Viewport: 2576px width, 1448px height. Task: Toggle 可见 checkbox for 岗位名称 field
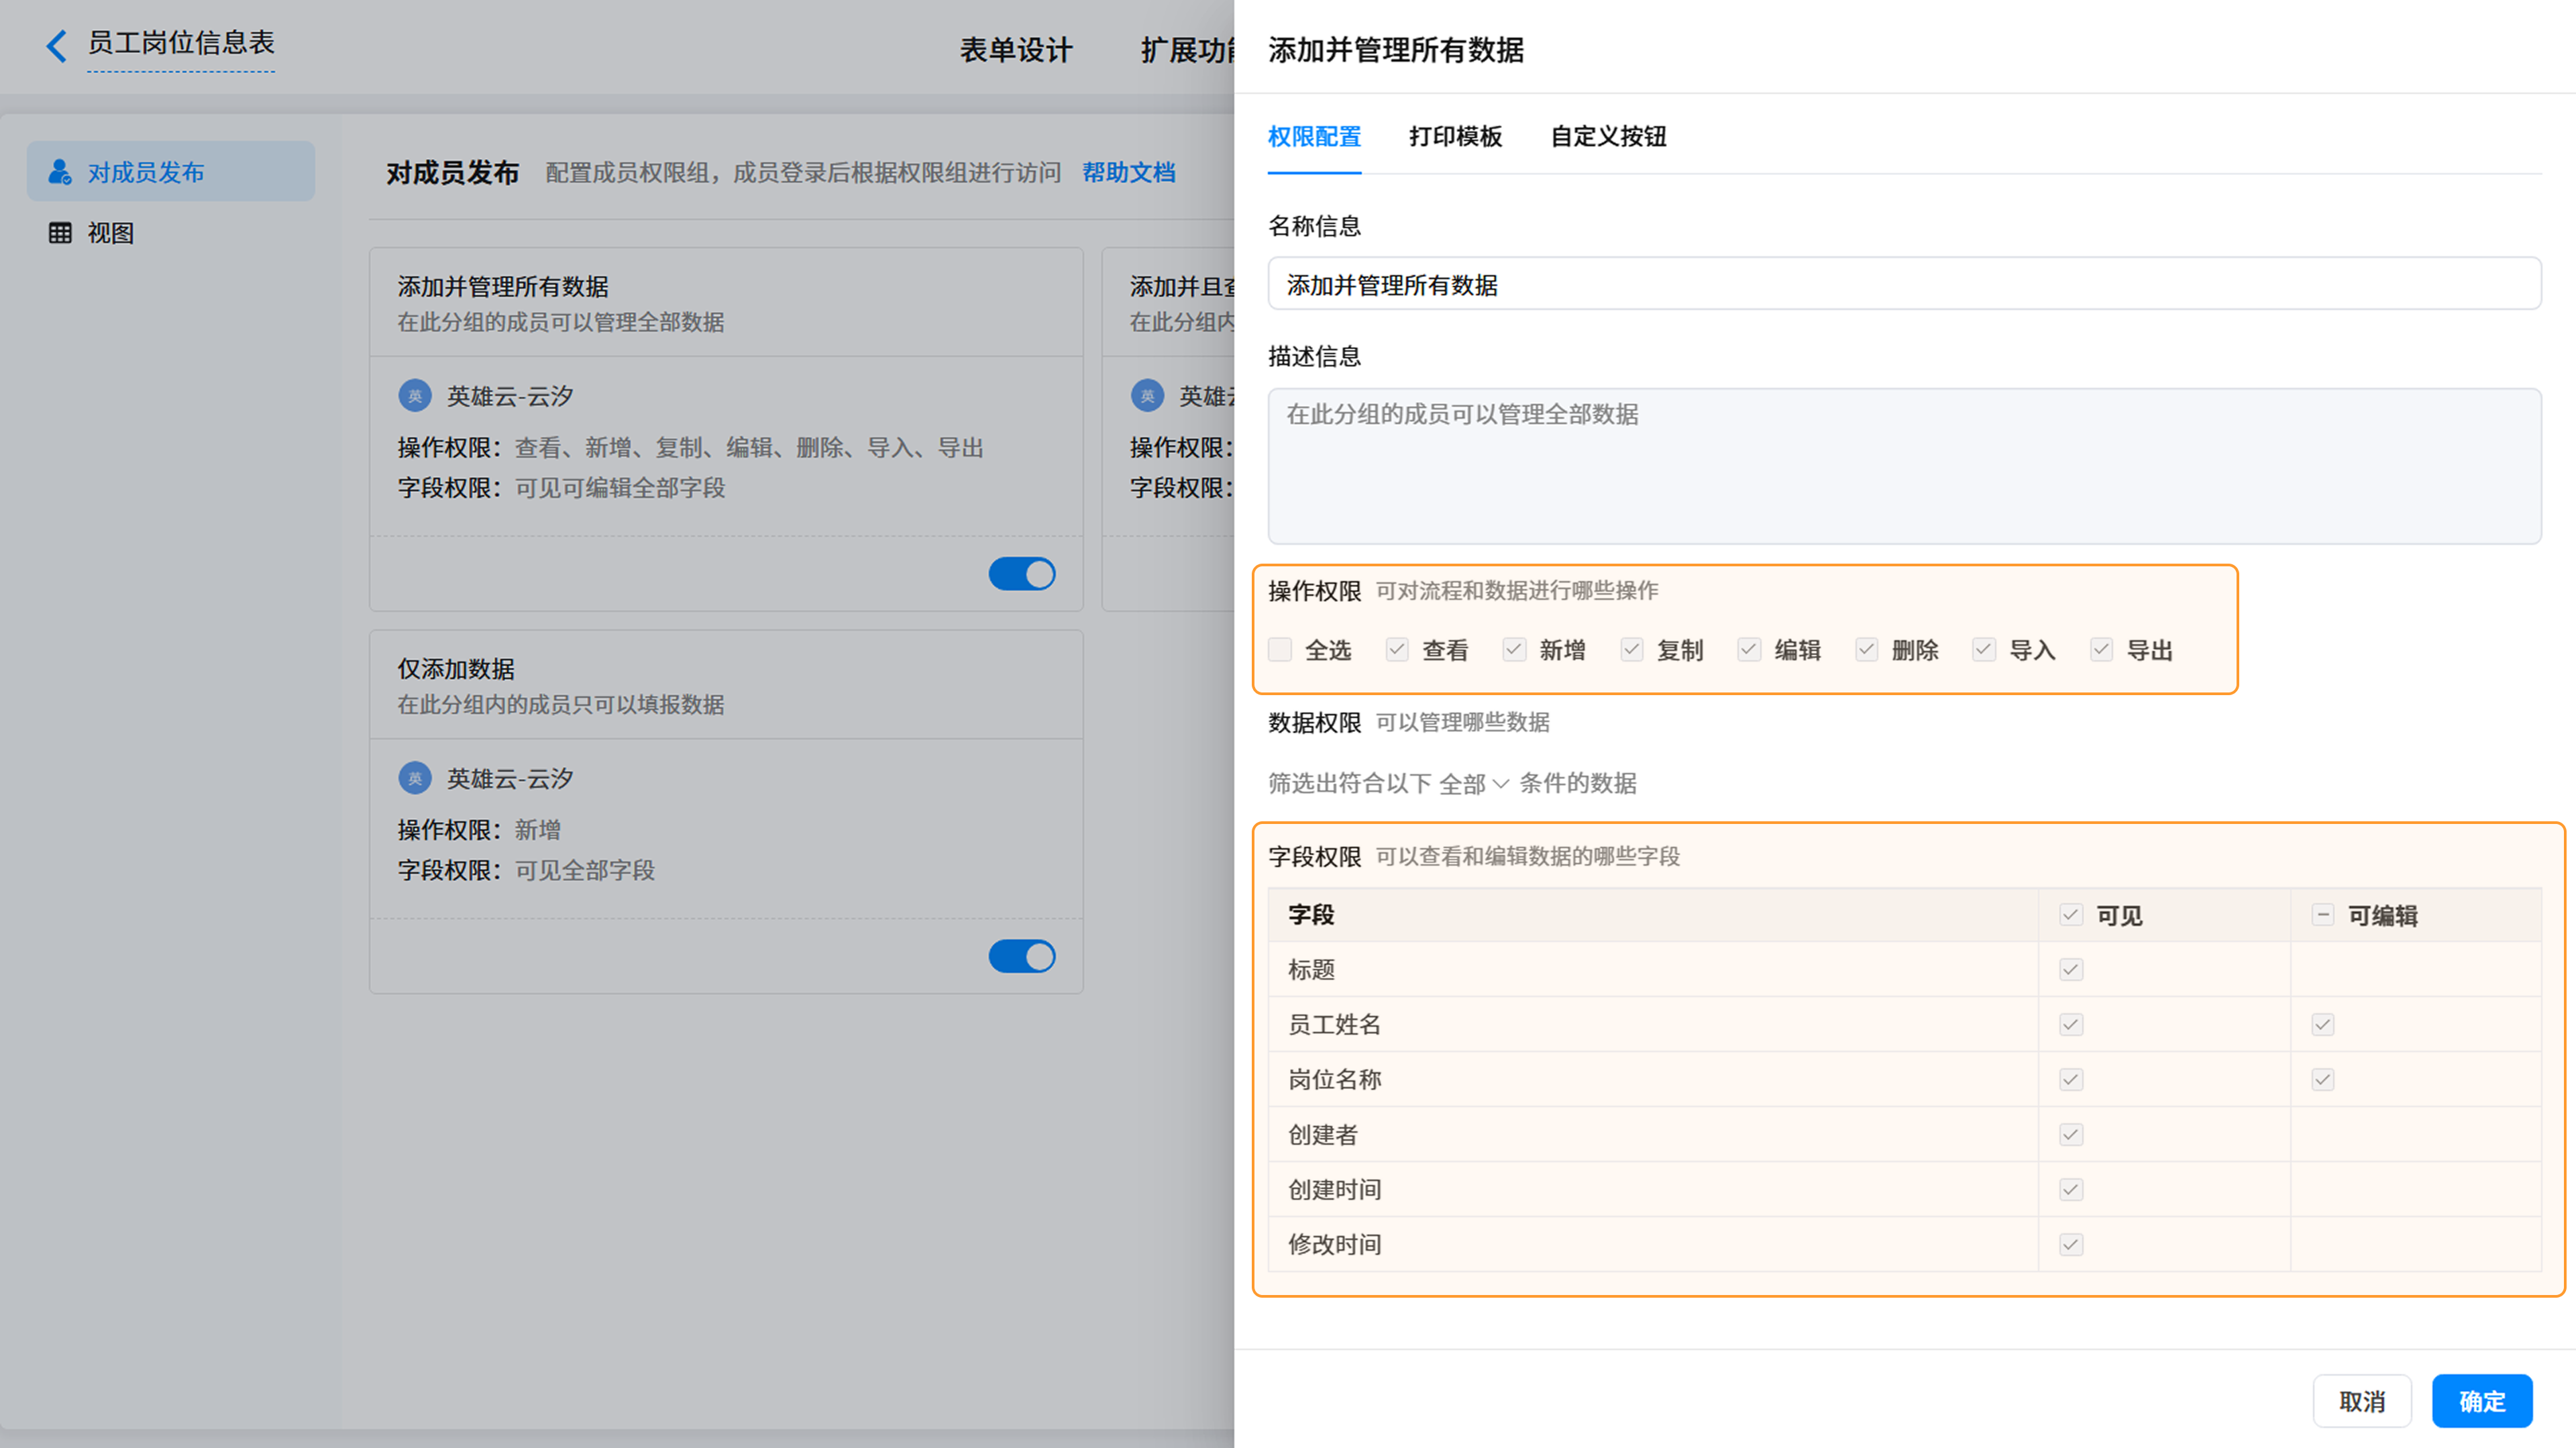2071,1080
